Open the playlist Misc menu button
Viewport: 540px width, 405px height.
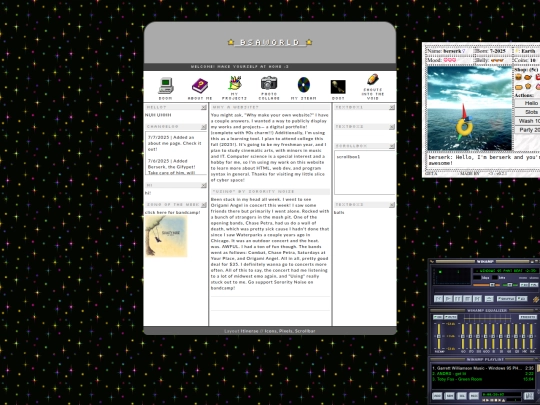[474, 396]
